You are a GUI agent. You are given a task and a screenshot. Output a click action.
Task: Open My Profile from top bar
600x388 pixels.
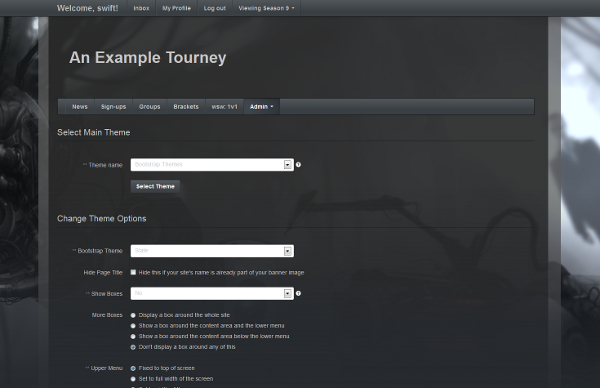(x=176, y=8)
